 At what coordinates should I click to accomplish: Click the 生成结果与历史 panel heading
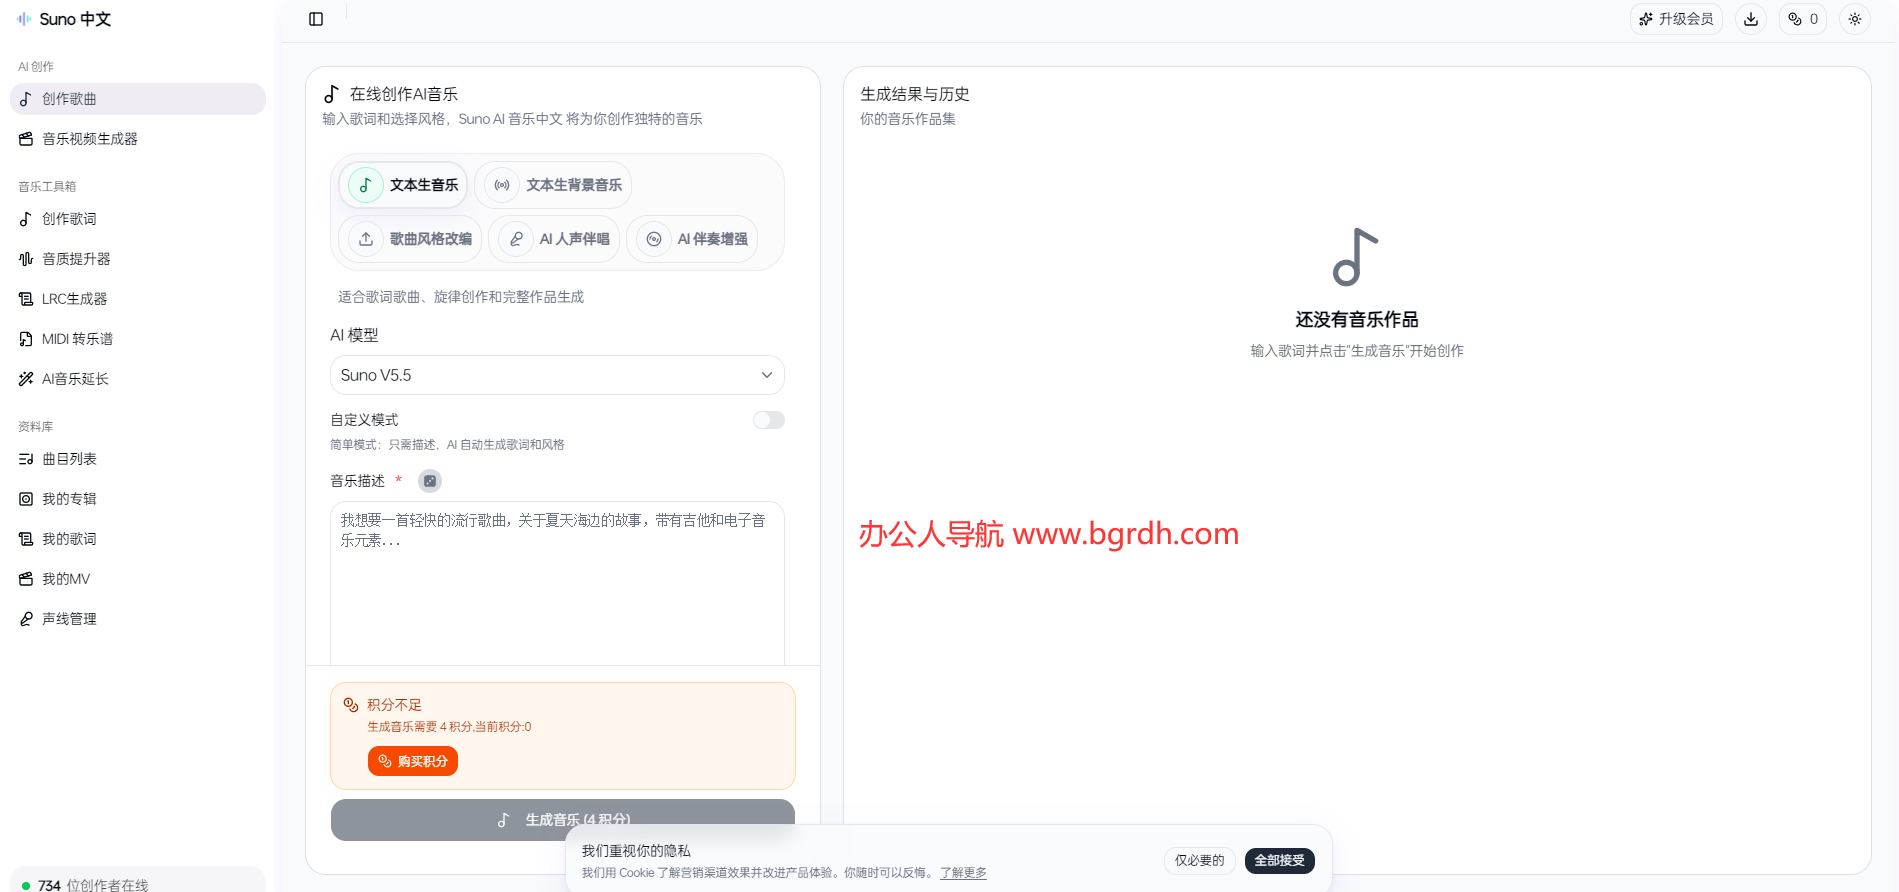915,94
